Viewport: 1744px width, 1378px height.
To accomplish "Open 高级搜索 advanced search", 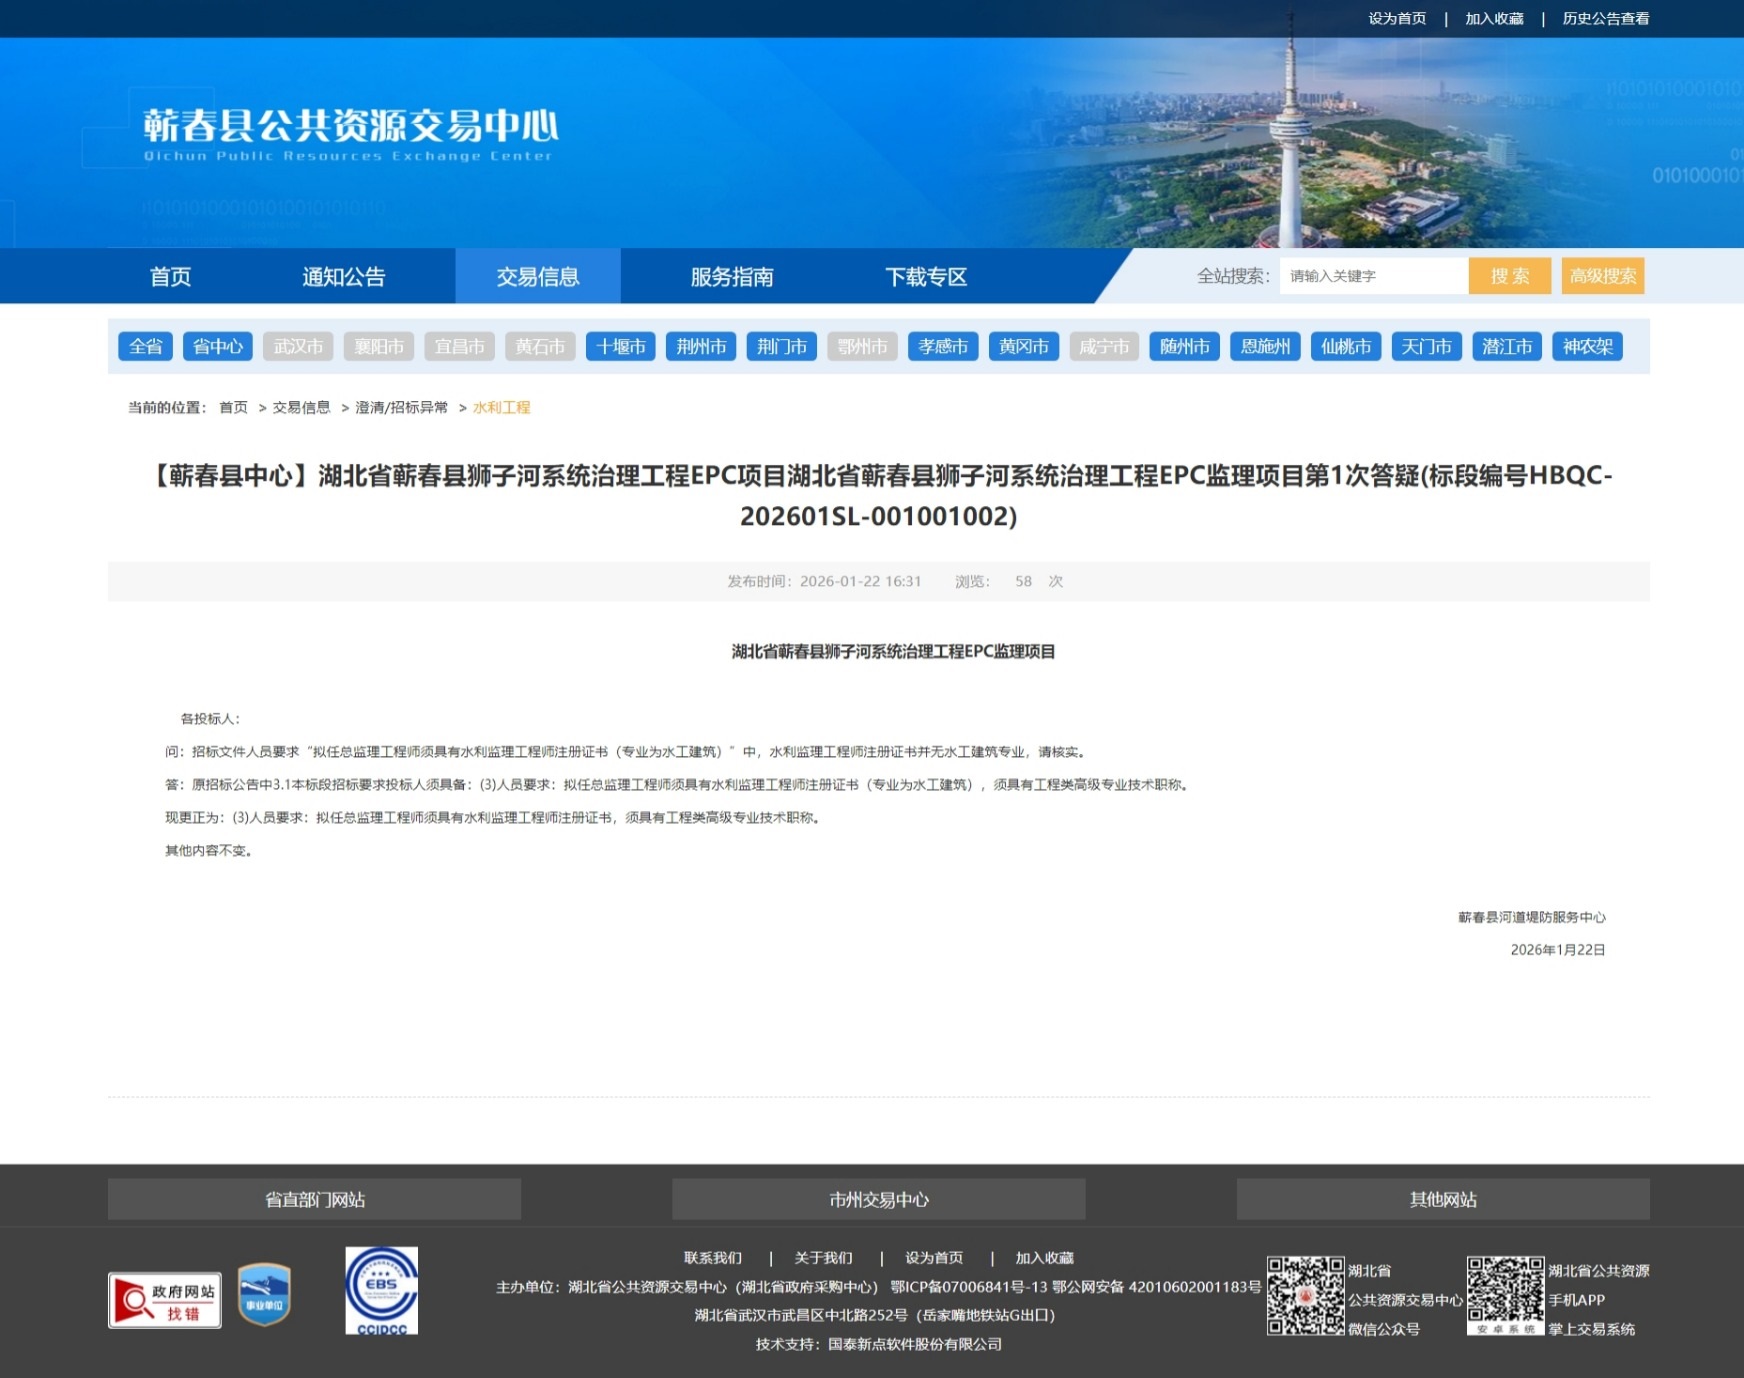I will click(x=1602, y=276).
